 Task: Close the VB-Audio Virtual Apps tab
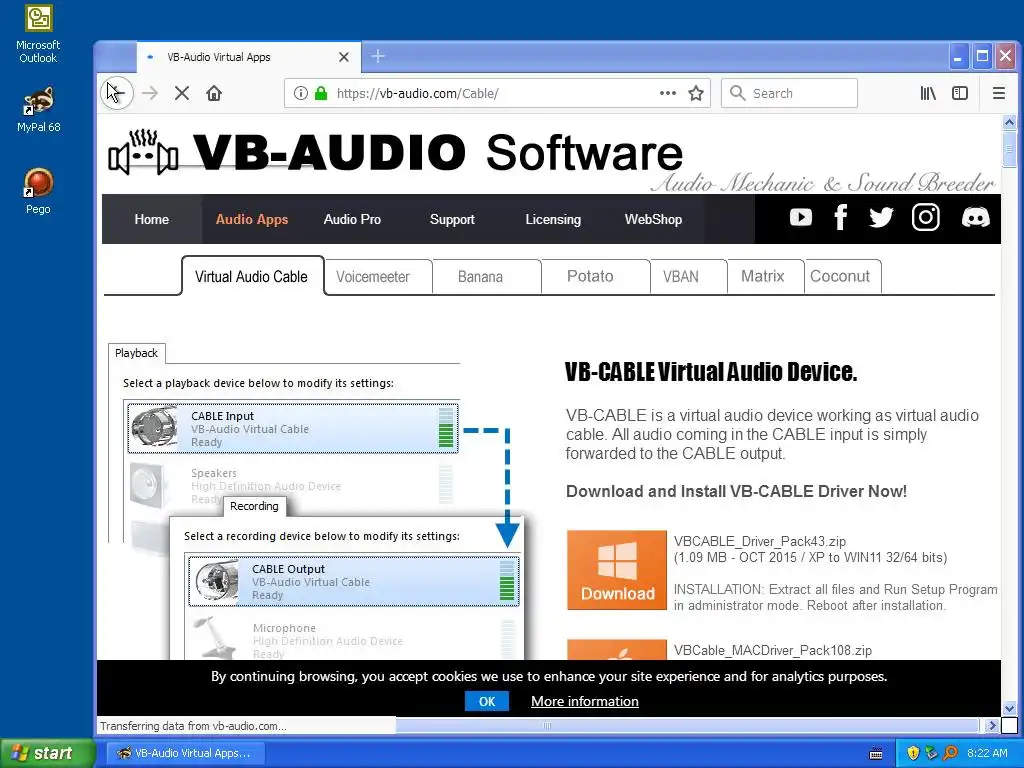(x=344, y=57)
